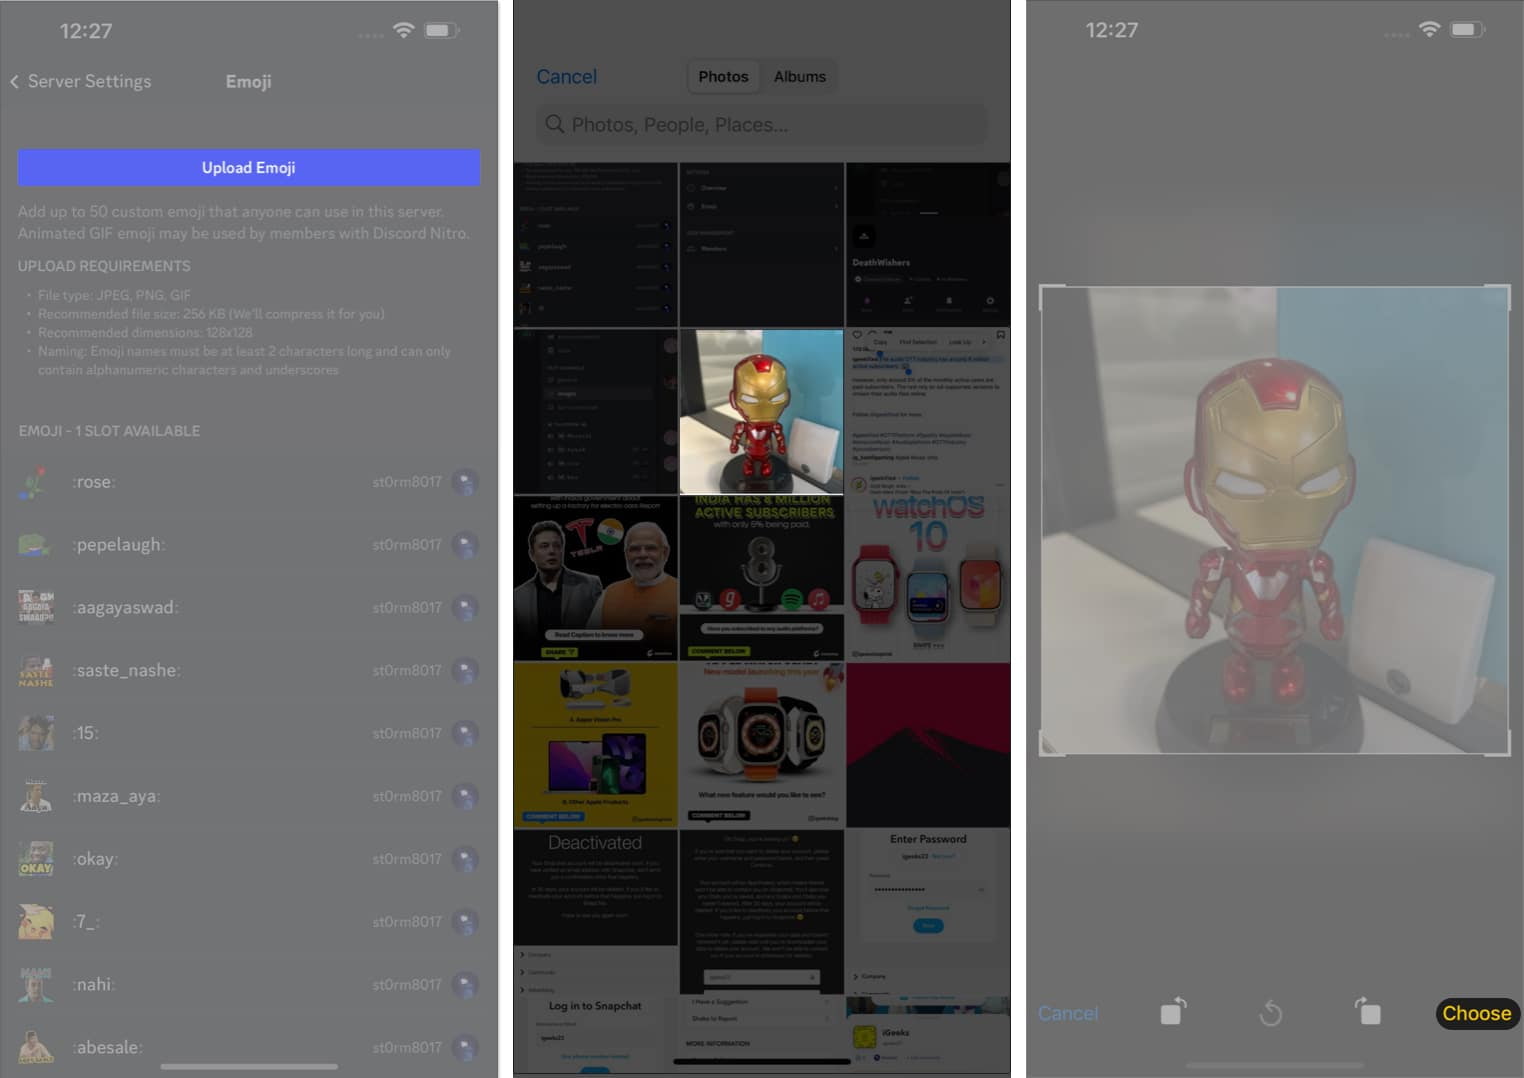
Task: Select the watchOS 10 photo
Action: click(928, 578)
